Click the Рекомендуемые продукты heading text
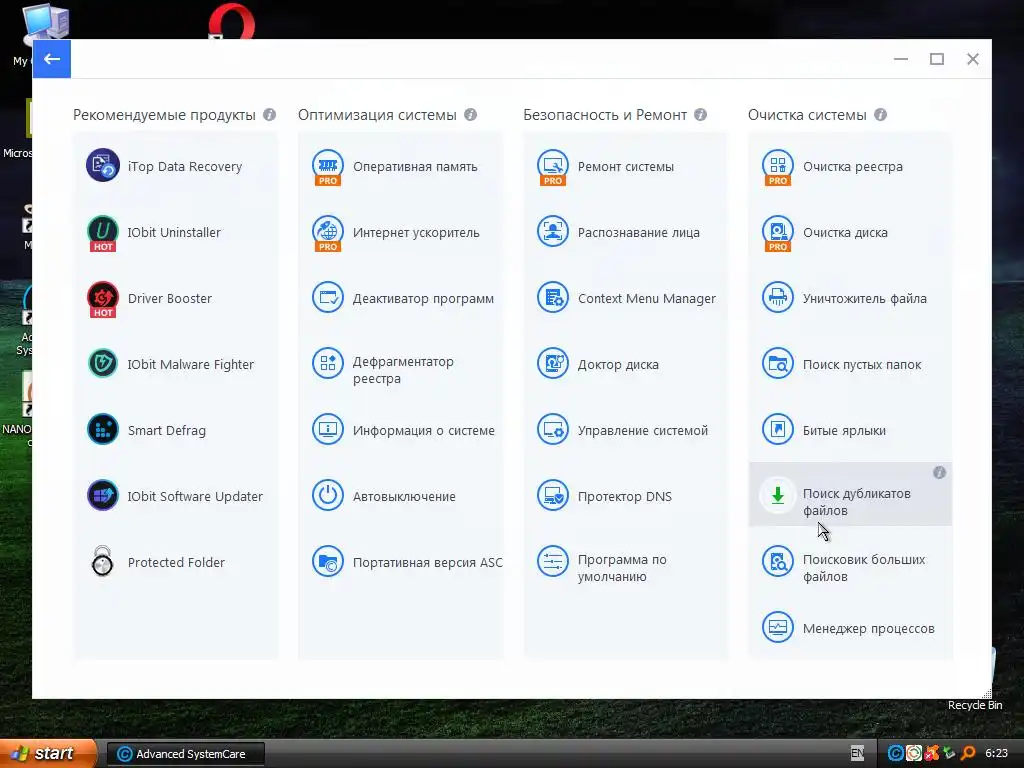The height and width of the screenshot is (768, 1024). click(x=164, y=115)
